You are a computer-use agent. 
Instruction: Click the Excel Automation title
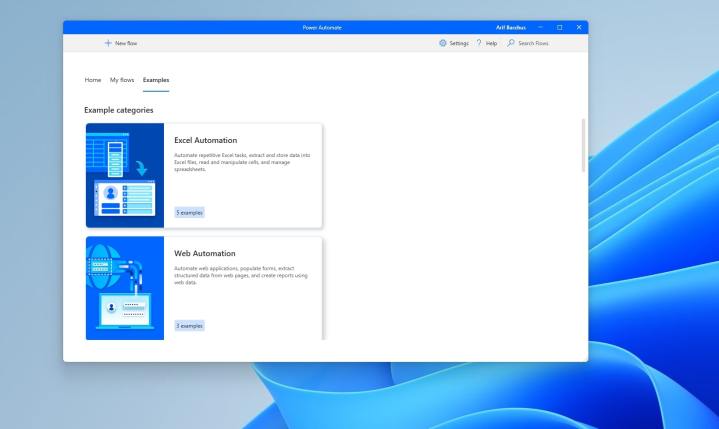pyautogui.click(x=205, y=140)
